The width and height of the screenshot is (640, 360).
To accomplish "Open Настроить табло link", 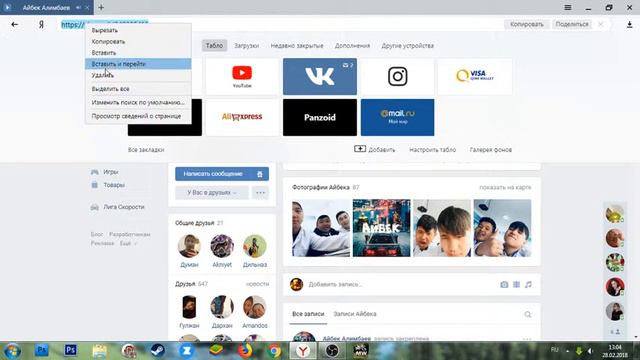I will coord(432,150).
